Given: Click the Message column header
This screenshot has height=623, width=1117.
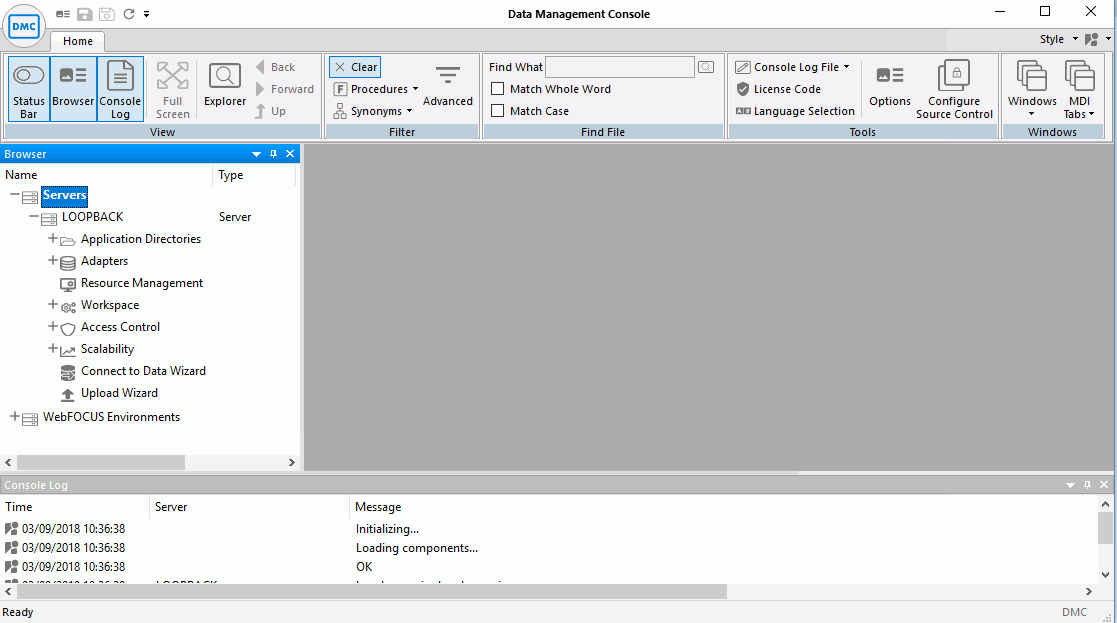Looking at the screenshot, I should point(723,507).
